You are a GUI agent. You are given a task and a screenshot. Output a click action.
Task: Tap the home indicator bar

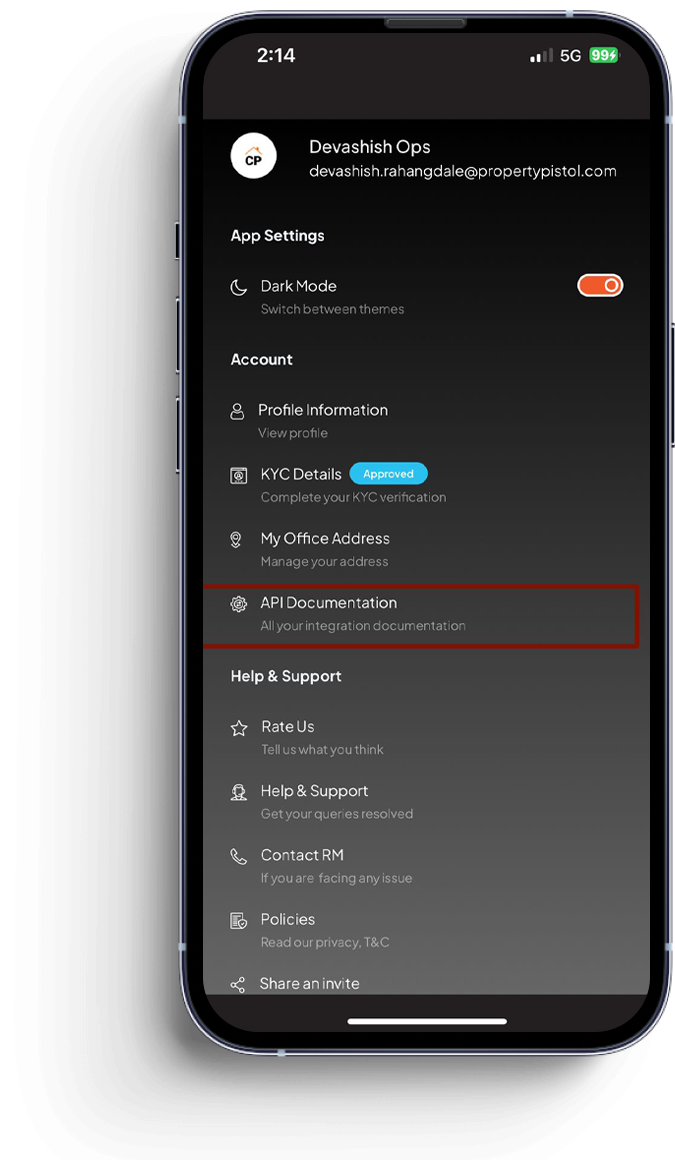point(427,1021)
